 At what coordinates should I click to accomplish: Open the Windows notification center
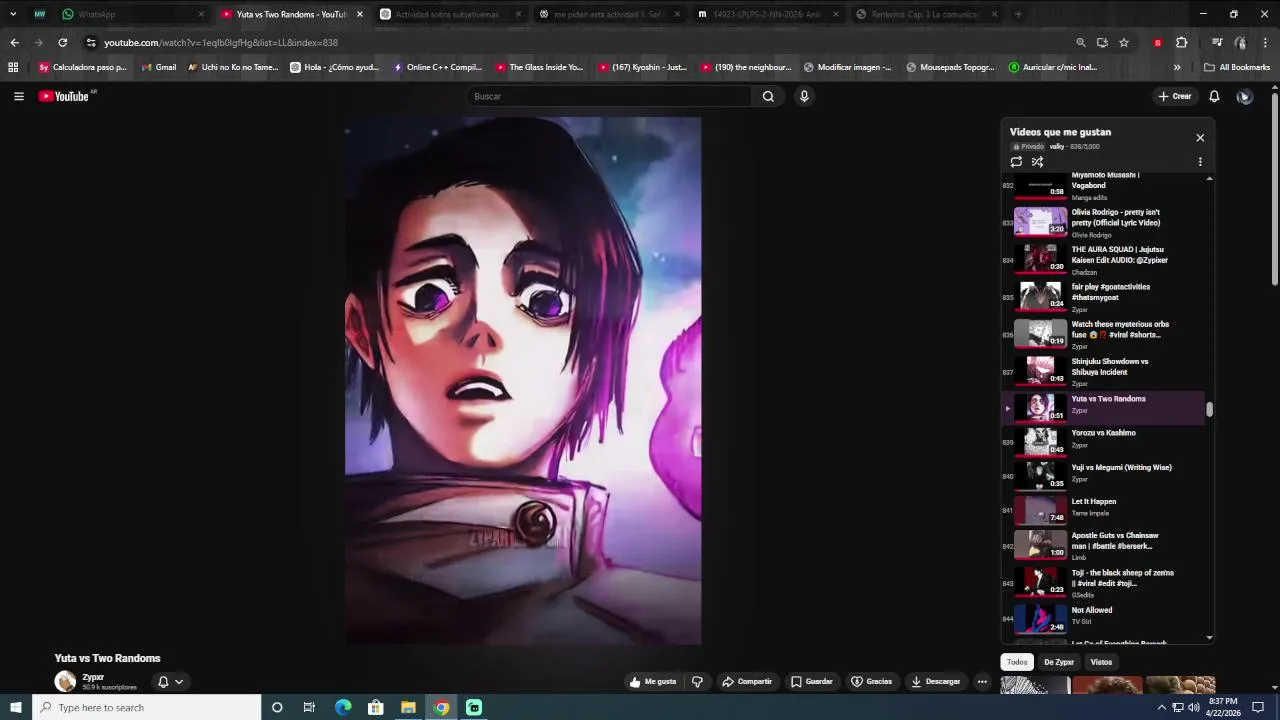click(1258, 707)
